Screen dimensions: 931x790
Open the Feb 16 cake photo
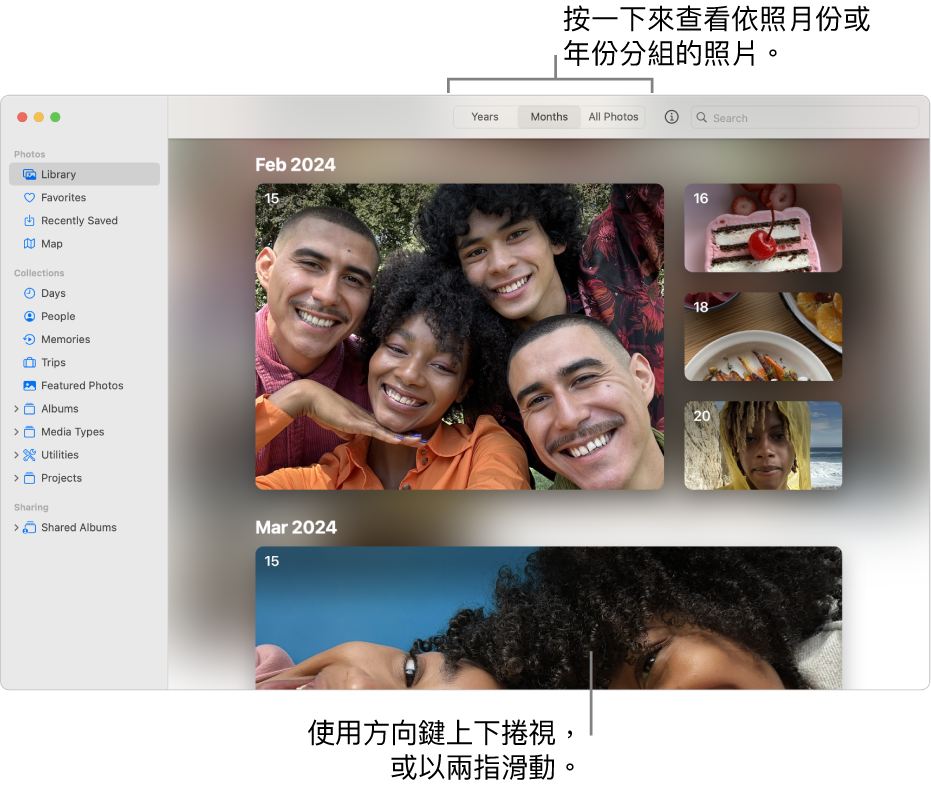(763, 228)
